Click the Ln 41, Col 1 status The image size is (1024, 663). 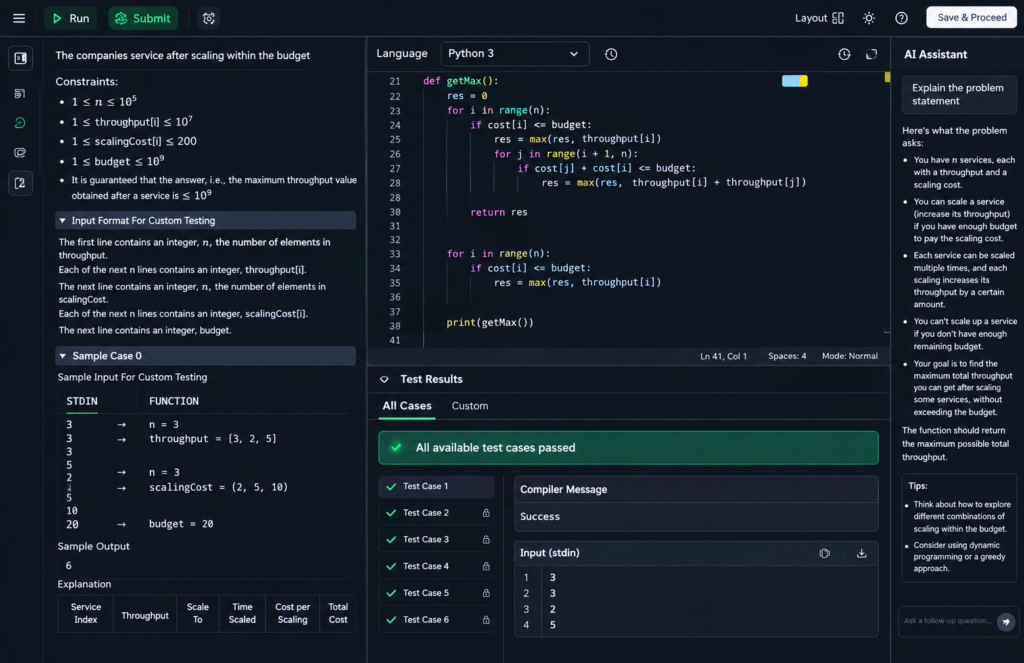[723, 357]
